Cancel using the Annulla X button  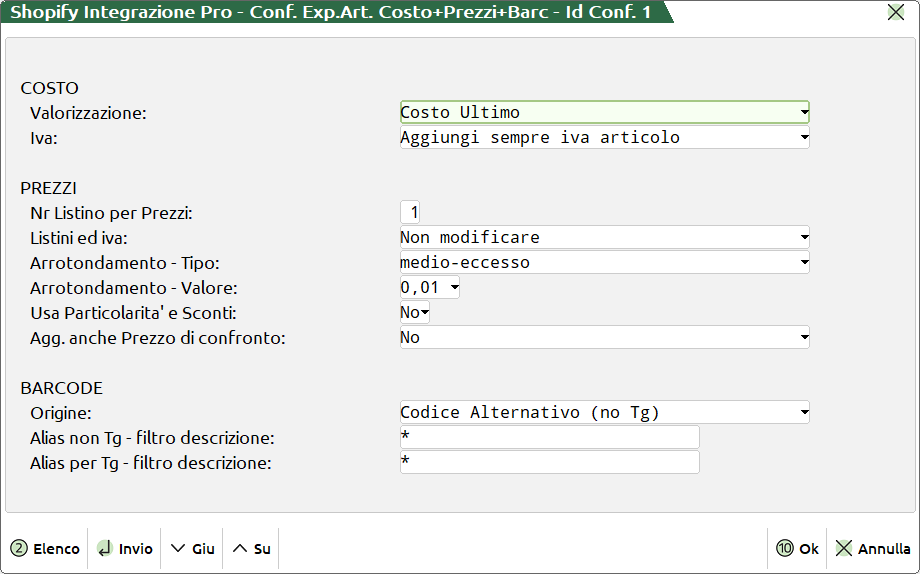coord(872,549)
